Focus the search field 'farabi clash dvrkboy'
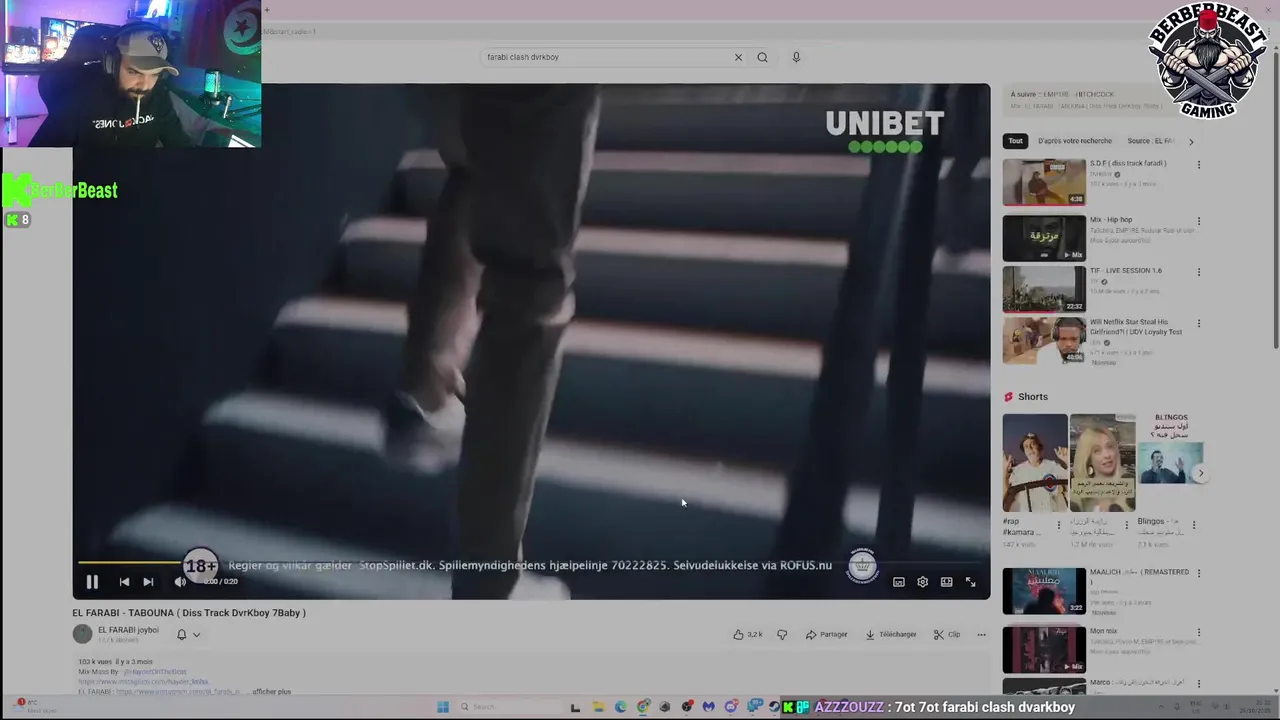Viewport: 1280px width, 720px height. [x=607, y=57]
